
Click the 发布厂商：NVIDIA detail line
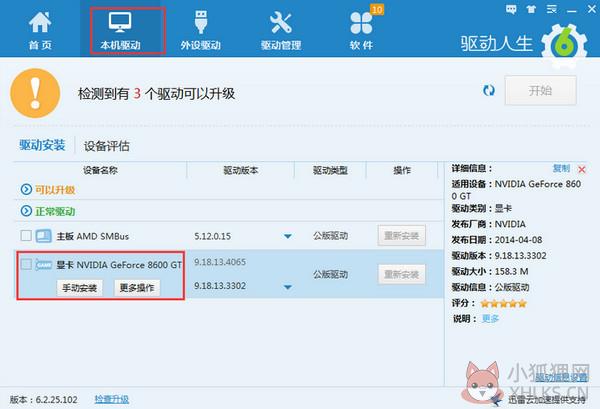488,224
